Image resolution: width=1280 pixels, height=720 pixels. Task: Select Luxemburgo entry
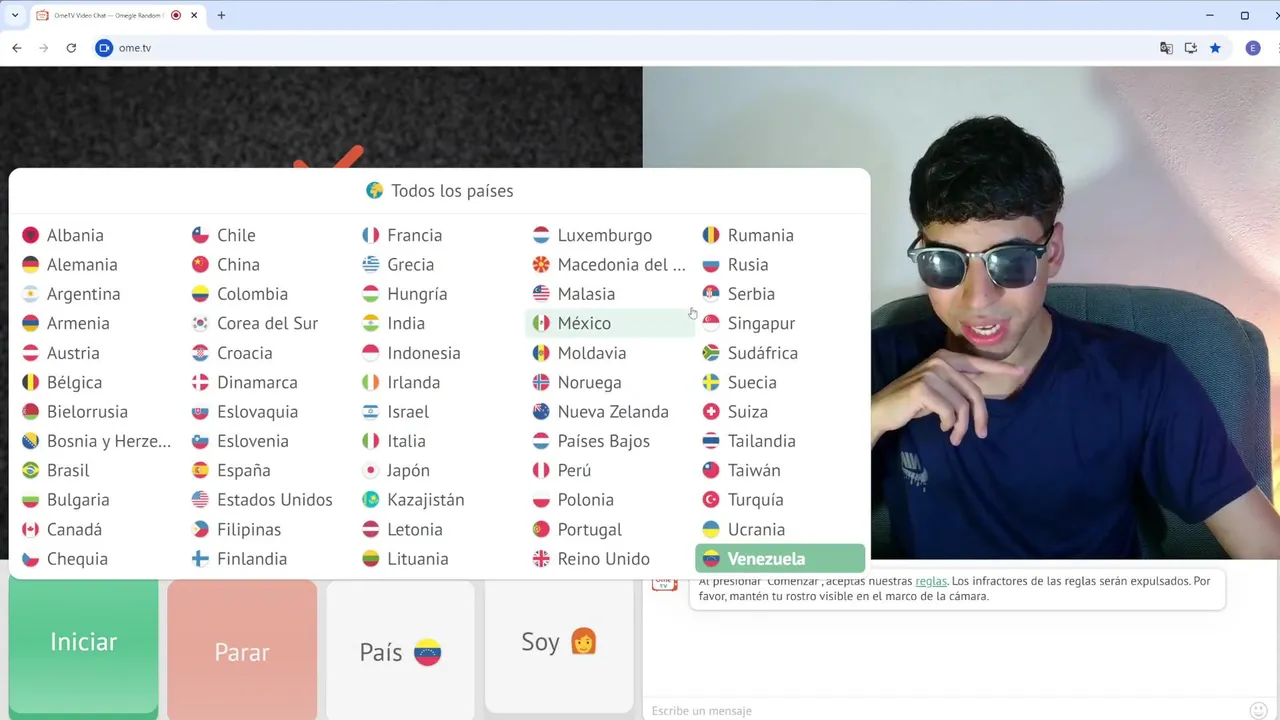[610, 235]
